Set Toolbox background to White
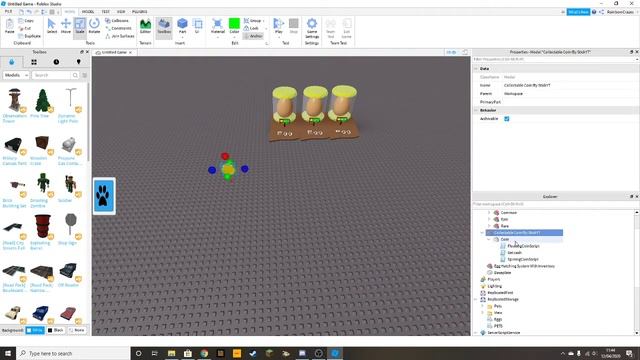The width and height of the screenshot is (640, 360). (x=35, y=330)
